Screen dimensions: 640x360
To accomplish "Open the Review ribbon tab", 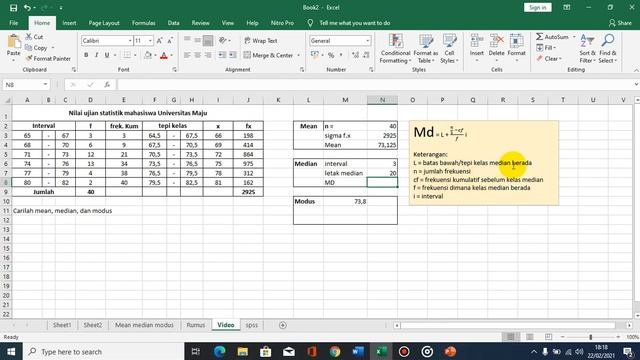I will (x=200, y=23).
